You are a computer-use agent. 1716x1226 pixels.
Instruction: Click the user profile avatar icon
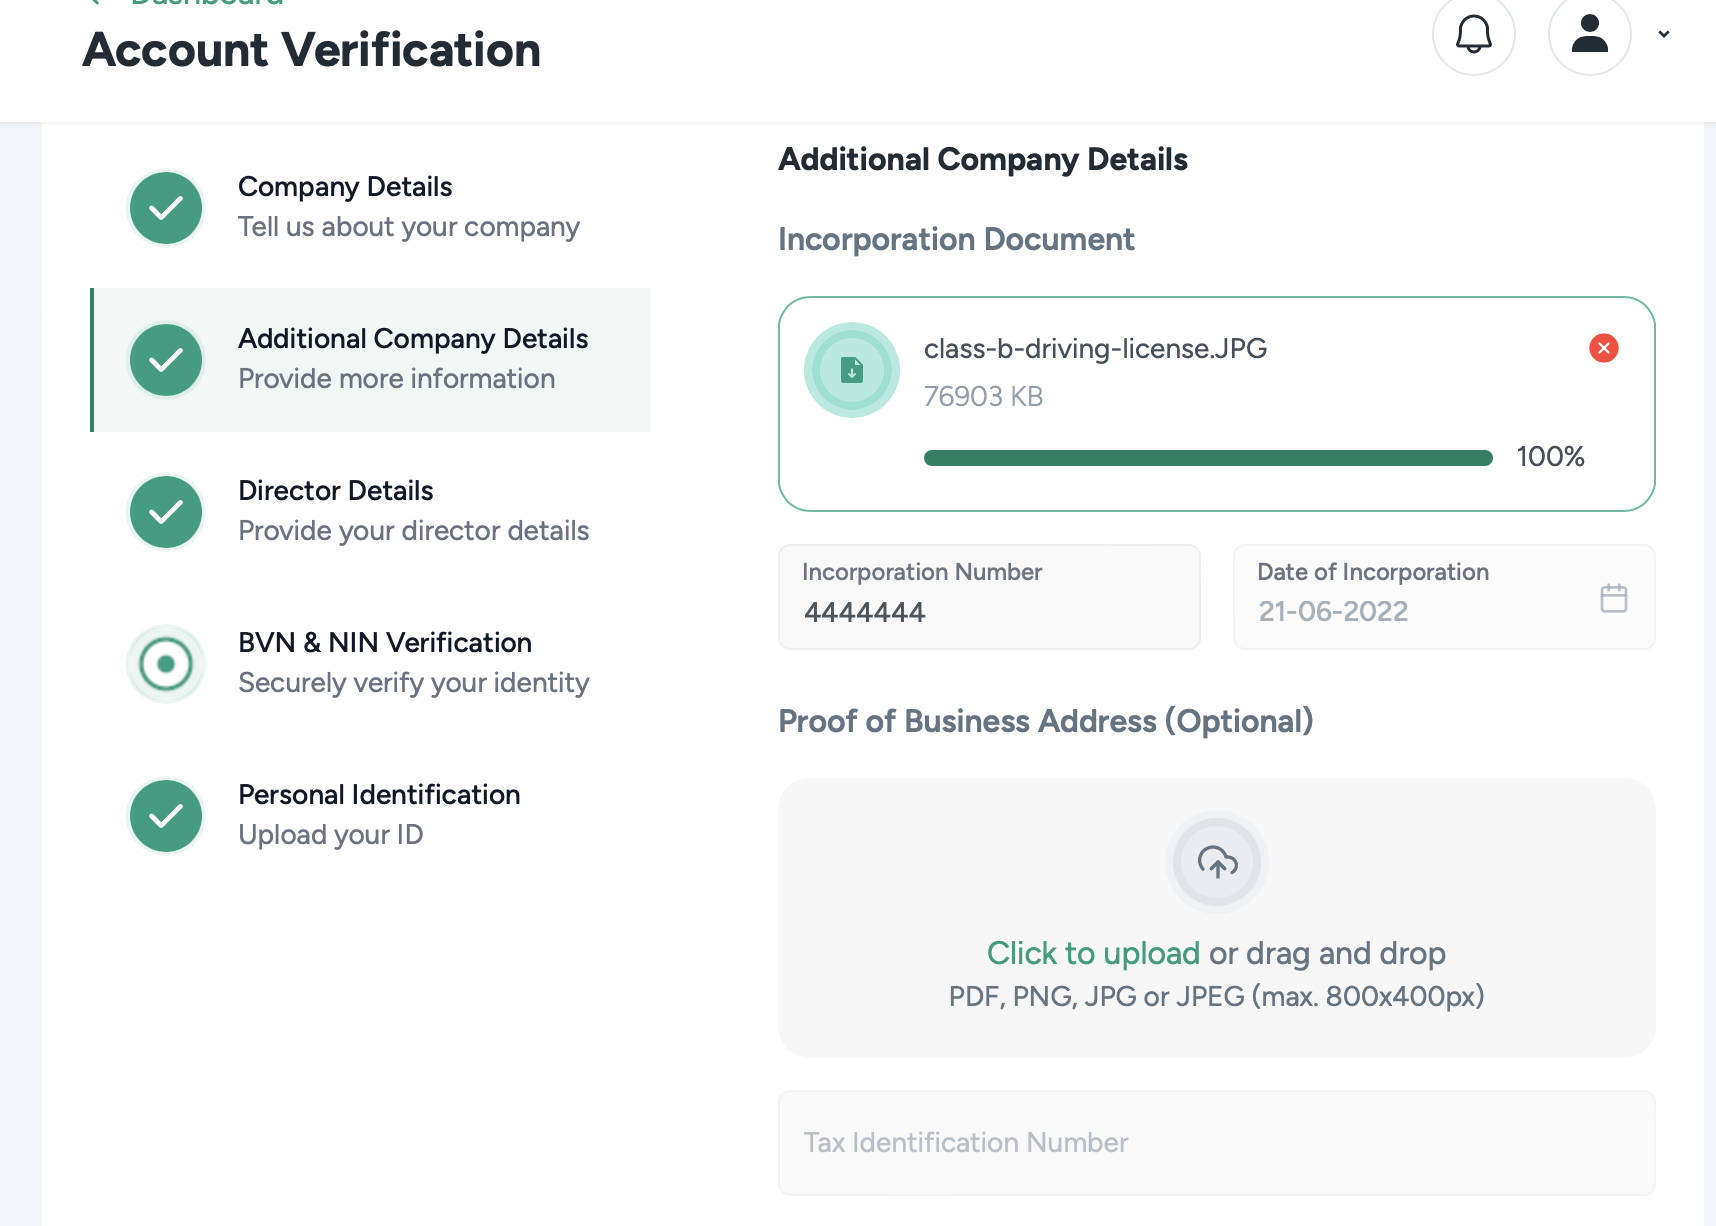1589,35
